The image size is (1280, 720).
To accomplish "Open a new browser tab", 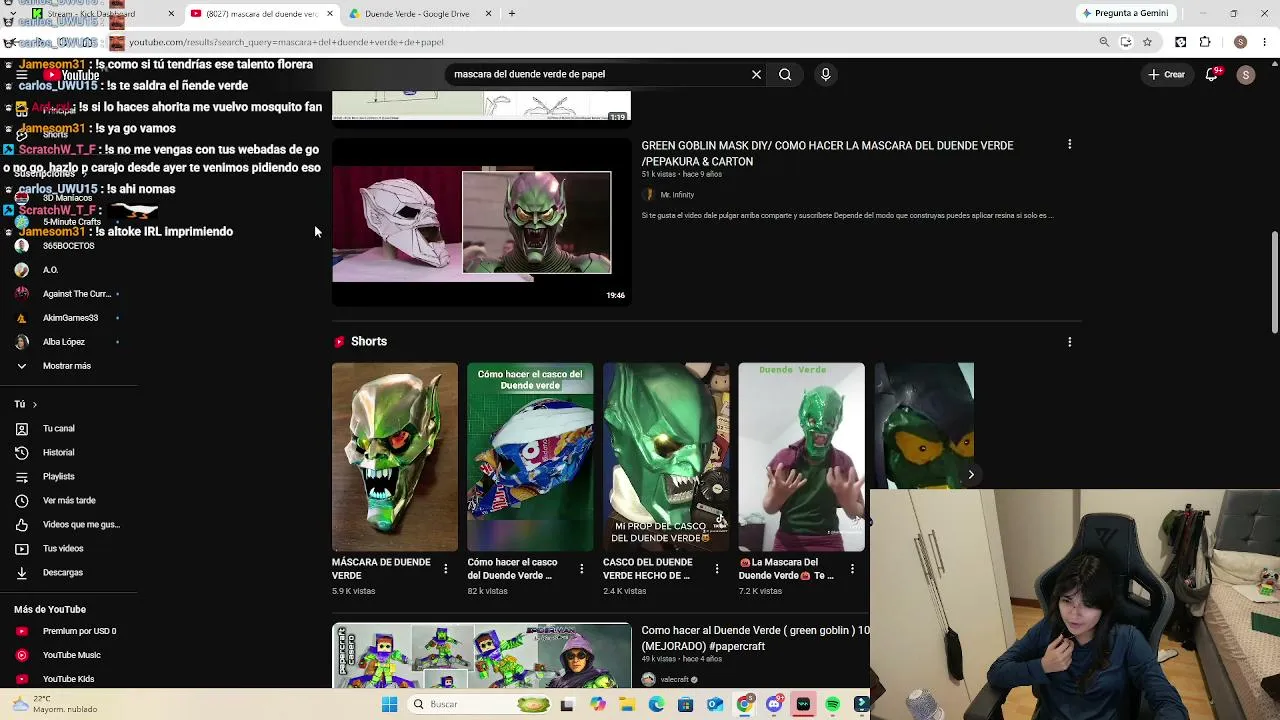I will [x=512, y=14].
